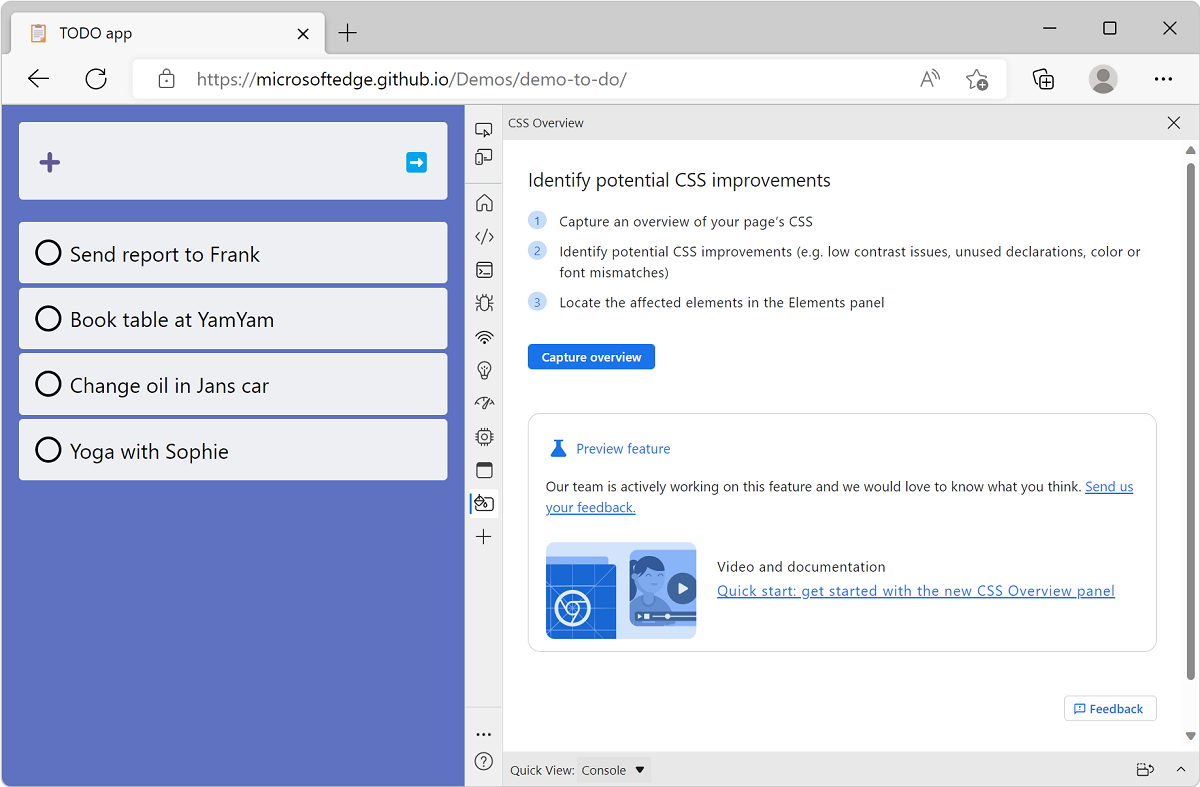Image resolution: width=1200 pixels, height=787 pixels.
Task: Open the Application panel
Action: tap(484, 470)
